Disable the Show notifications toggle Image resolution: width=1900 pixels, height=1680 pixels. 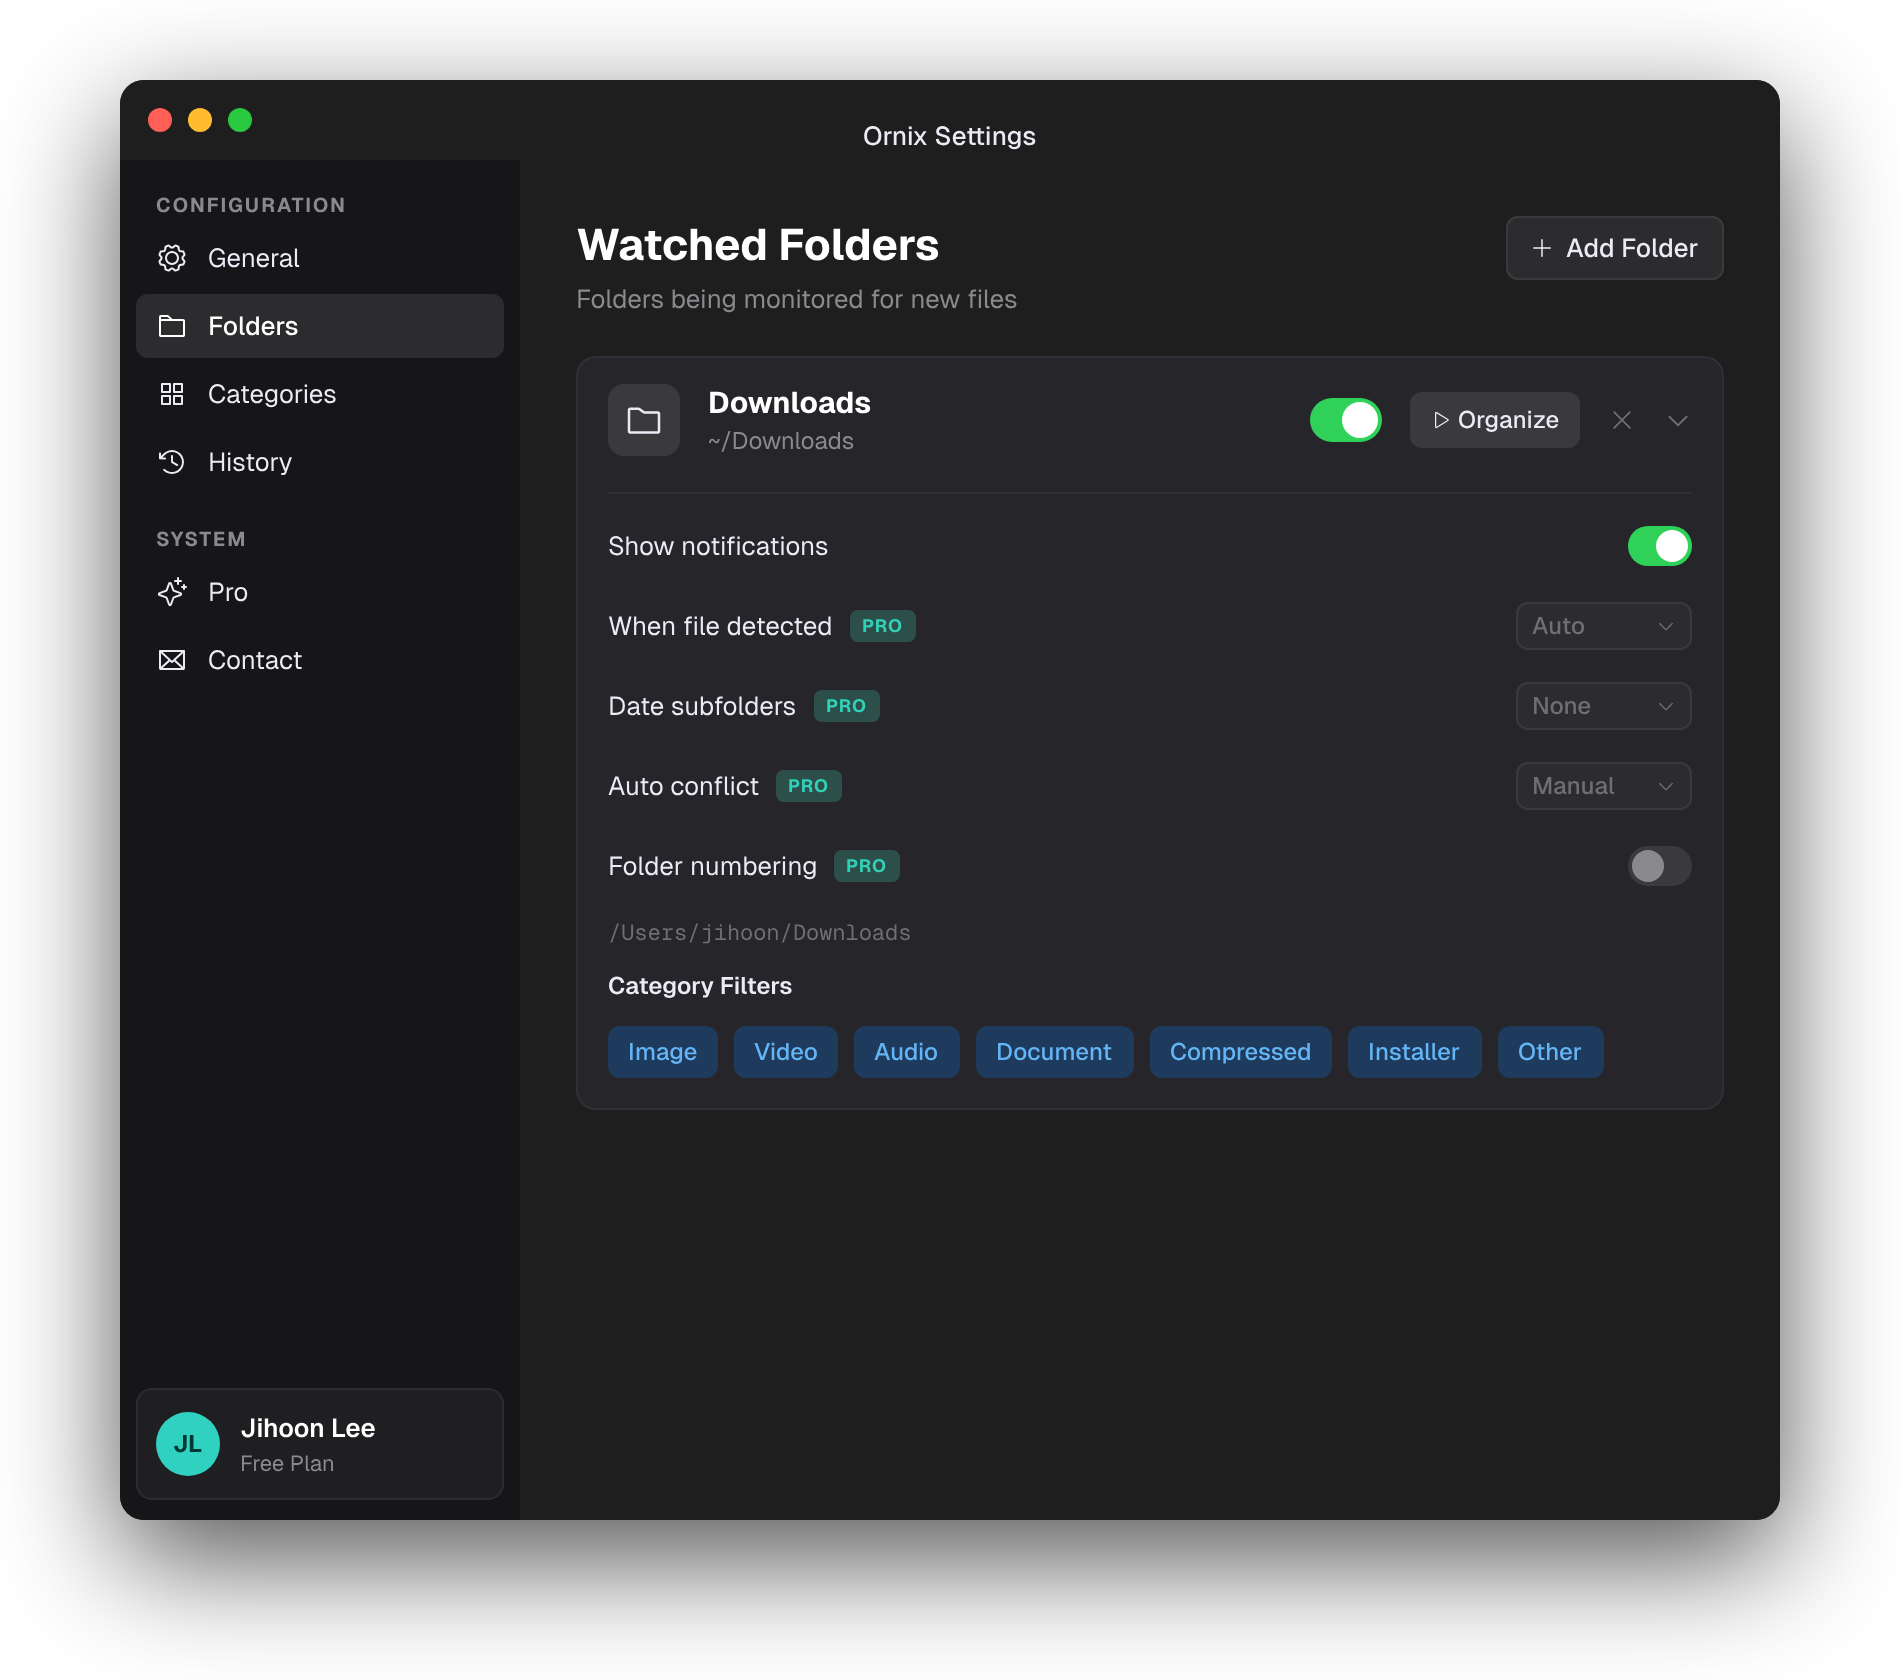1659,546
